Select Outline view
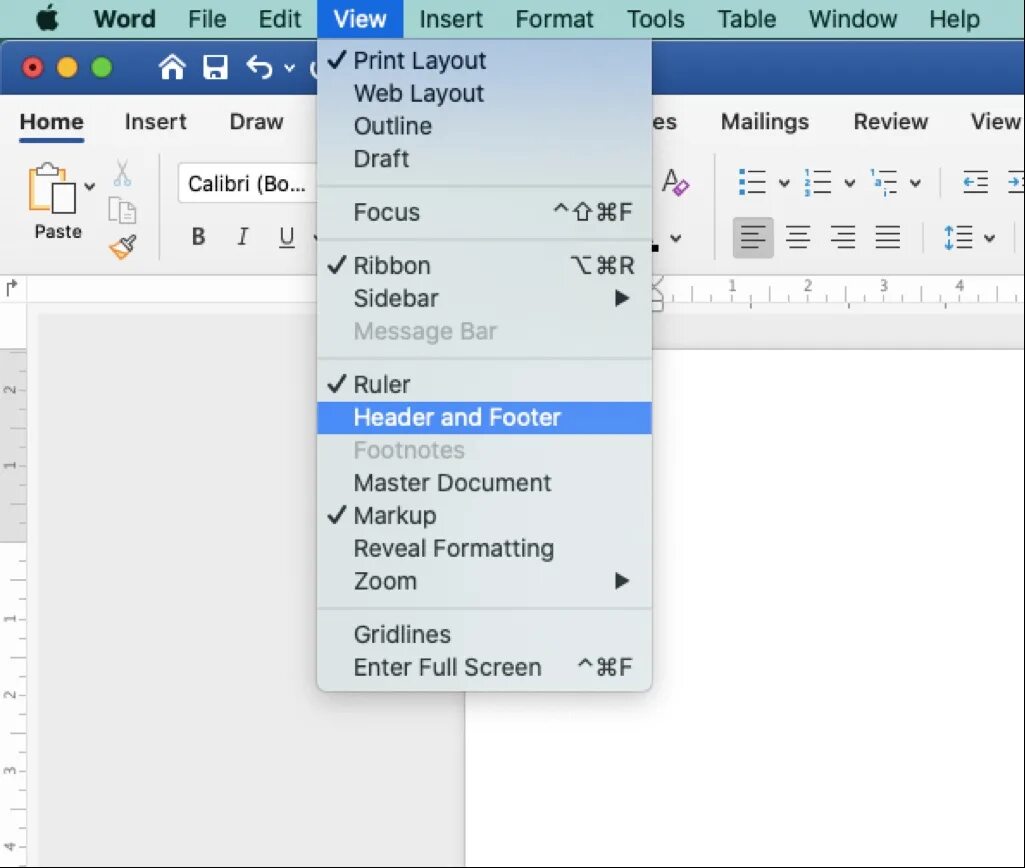The width and height of the screenshot is (1025, 868). click(x=484, y=125)
